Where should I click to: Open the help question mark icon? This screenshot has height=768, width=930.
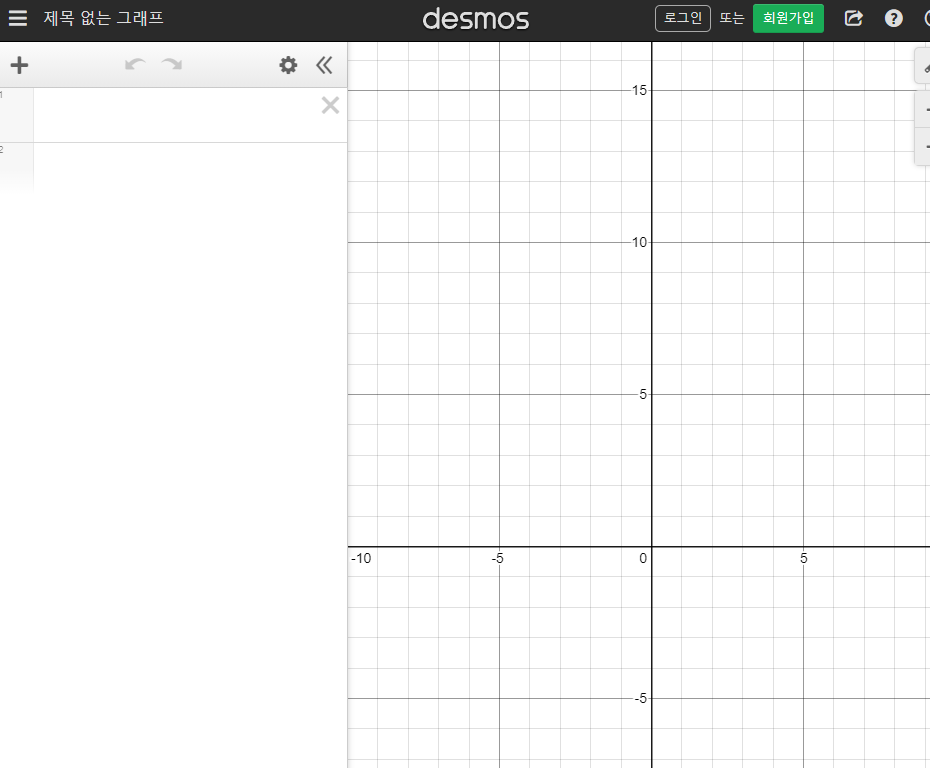pyautogui.click(x=893, y=18)
